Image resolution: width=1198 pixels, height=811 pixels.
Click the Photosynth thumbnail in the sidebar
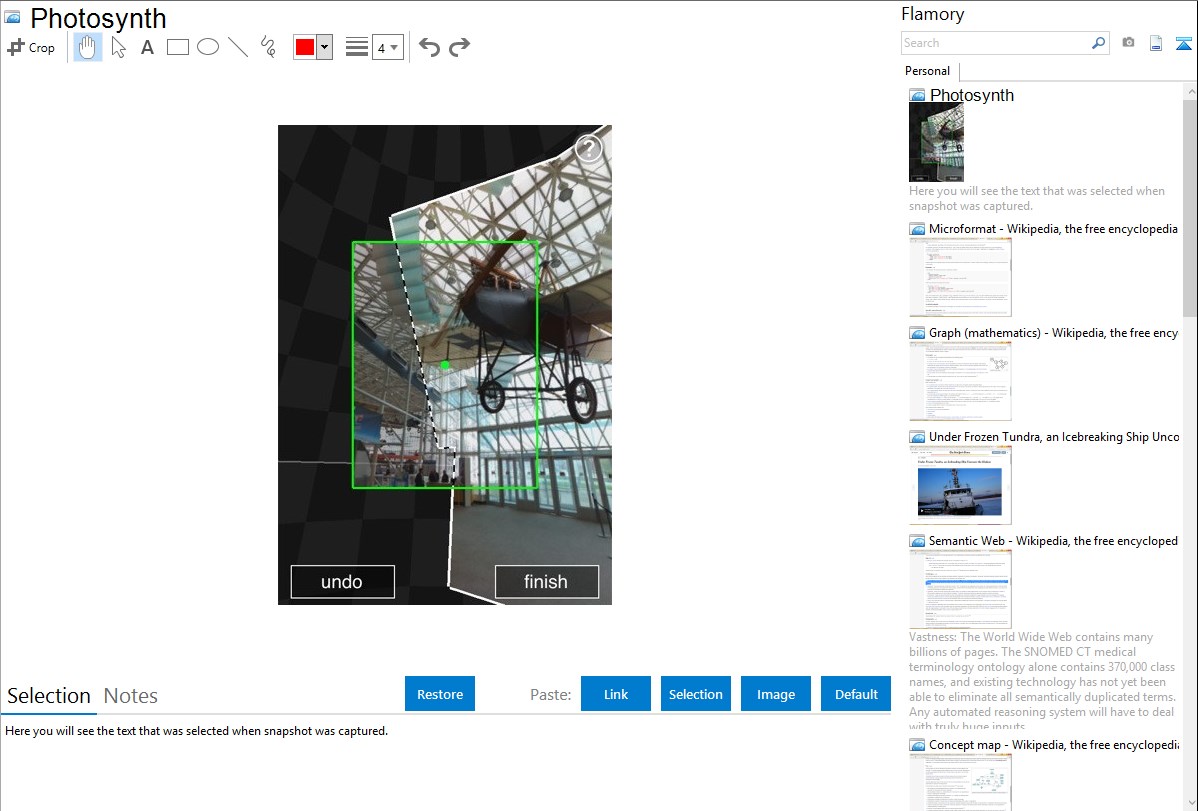point(937,143)
